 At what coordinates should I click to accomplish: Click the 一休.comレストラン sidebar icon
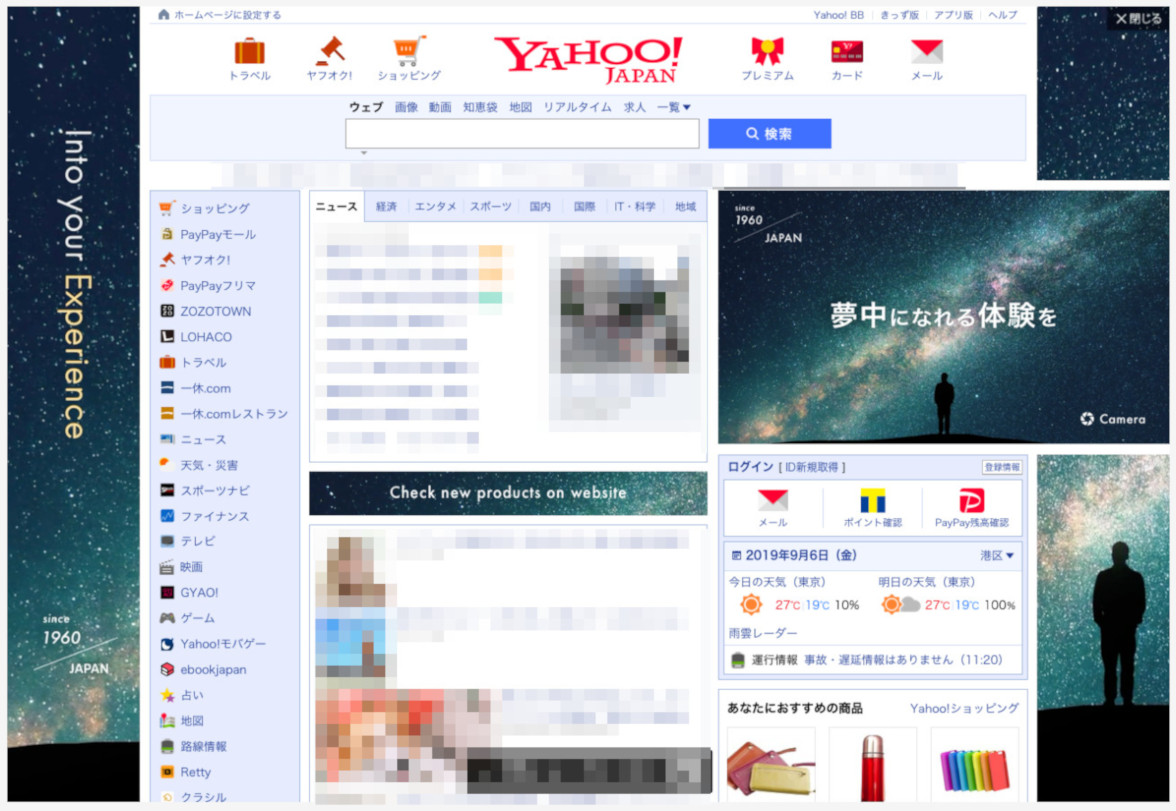pyautogui.click(x=167, y=413)
